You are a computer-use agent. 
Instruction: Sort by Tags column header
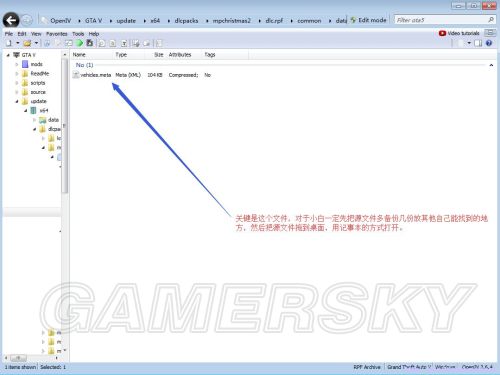pyautogui.click(x=210, y=55)
